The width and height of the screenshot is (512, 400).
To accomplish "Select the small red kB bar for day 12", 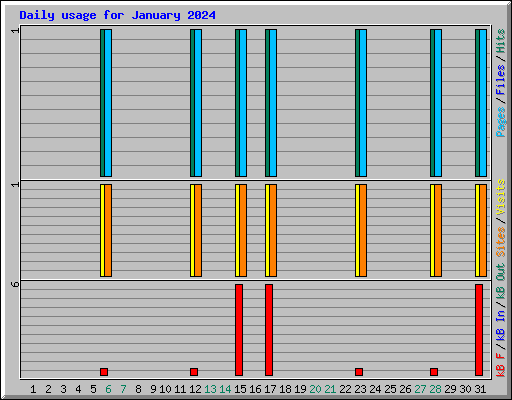I will [194, 372].
